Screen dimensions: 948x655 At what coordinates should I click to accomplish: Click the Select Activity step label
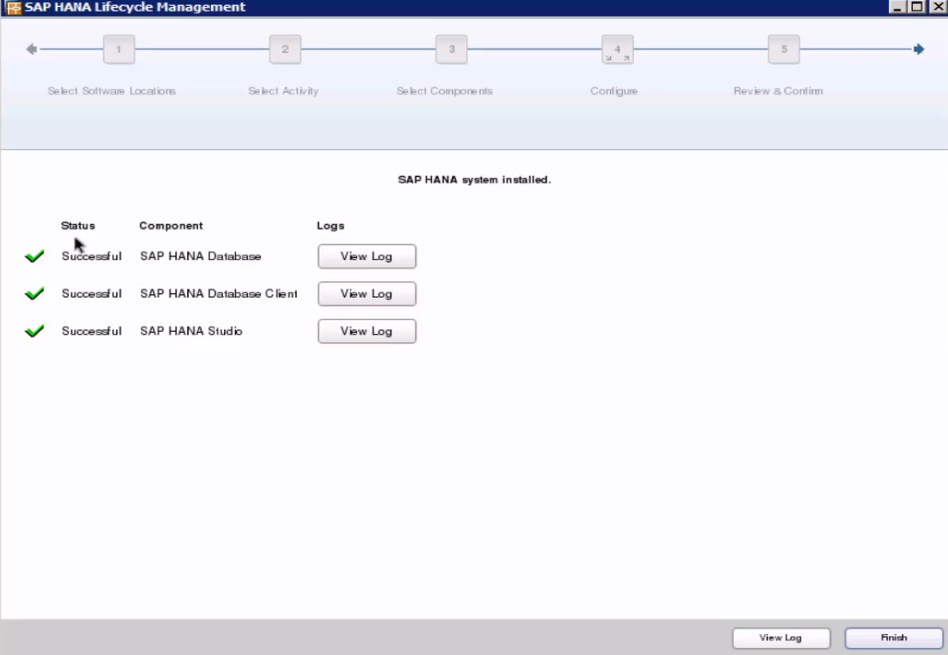(283, 91)
